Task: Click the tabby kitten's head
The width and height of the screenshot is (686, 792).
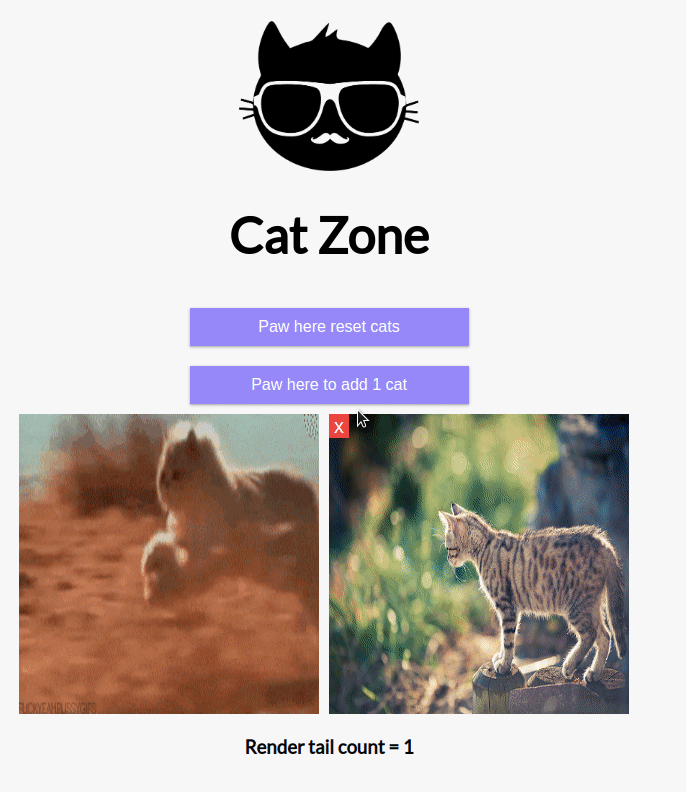Action: tap(456, 535)
